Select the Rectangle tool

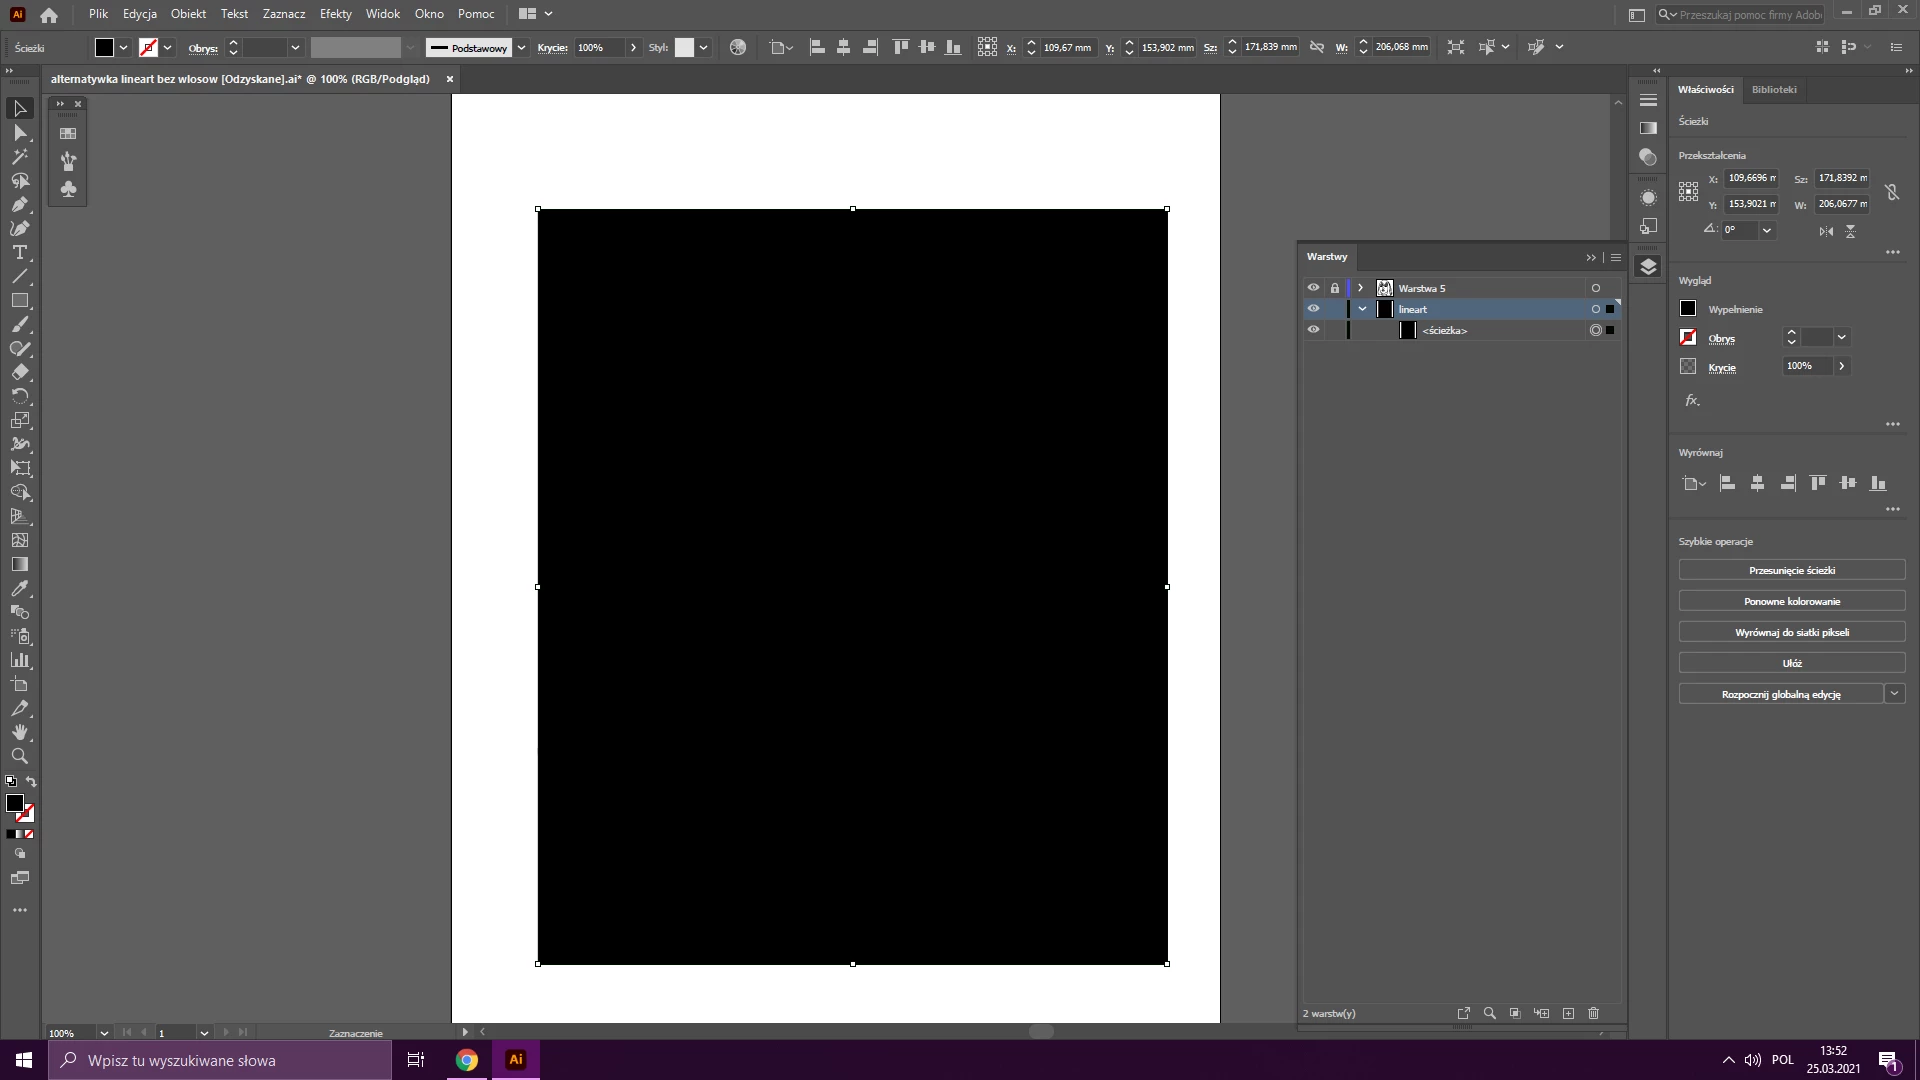[19, 301]
